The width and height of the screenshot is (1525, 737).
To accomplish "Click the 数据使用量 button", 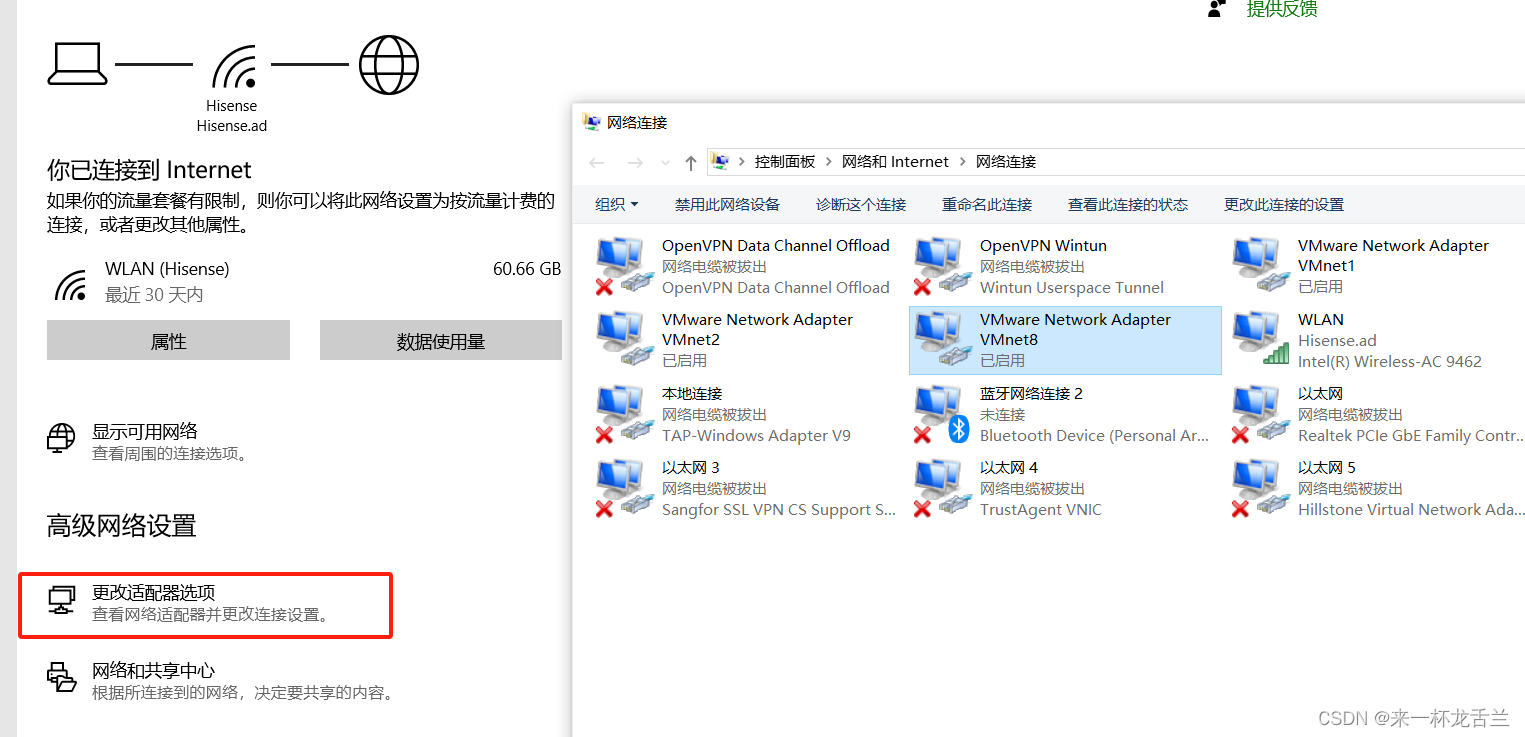I will [441, 340].
